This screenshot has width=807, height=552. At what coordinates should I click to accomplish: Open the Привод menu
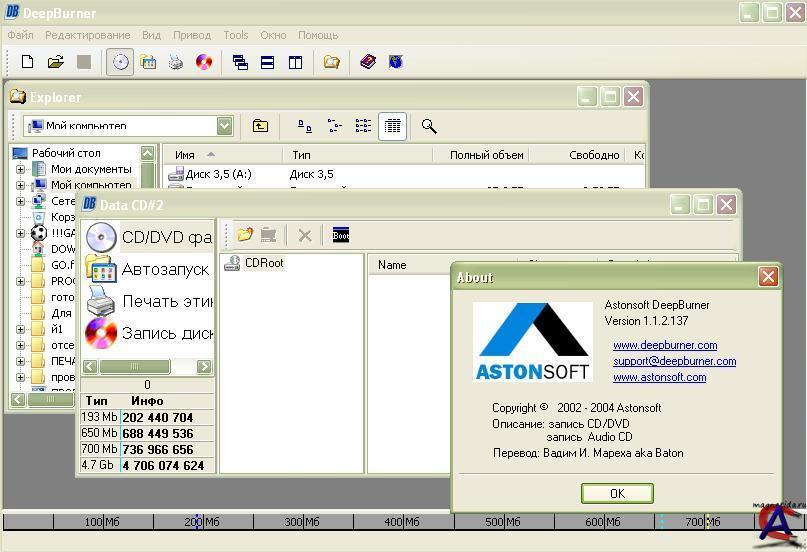tap(192, 35)
